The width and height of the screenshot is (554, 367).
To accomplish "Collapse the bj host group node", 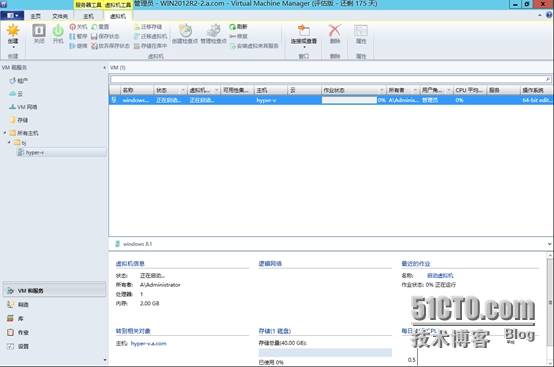I will (x=9, y=143).
